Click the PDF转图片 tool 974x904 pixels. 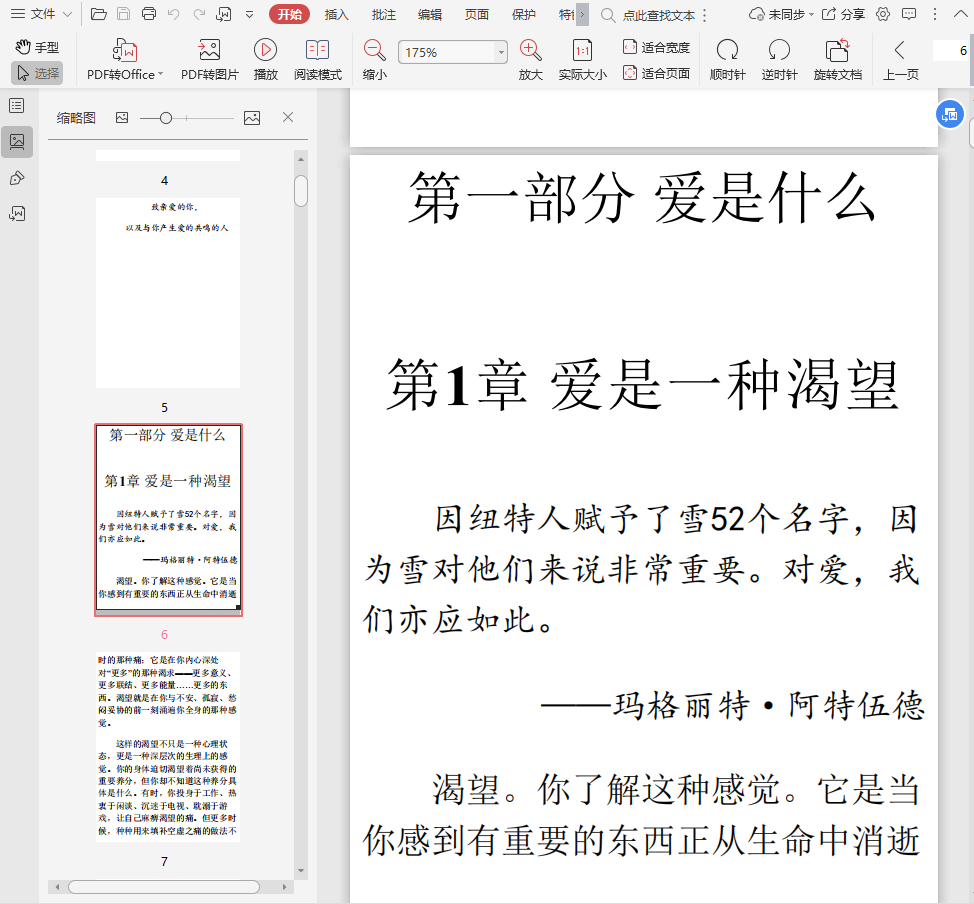coord(209,60)
